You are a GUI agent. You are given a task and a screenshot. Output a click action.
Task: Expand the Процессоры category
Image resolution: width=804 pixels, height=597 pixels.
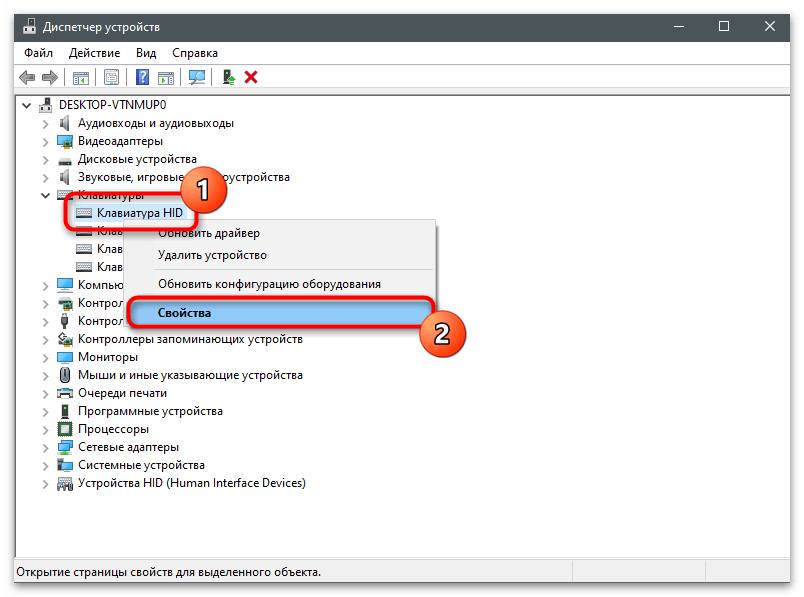(x=46, y=429)
